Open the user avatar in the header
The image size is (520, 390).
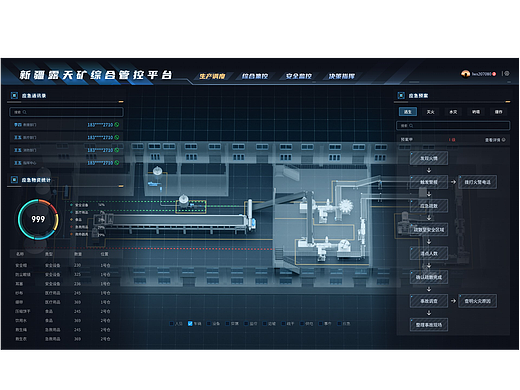point(465,74)
